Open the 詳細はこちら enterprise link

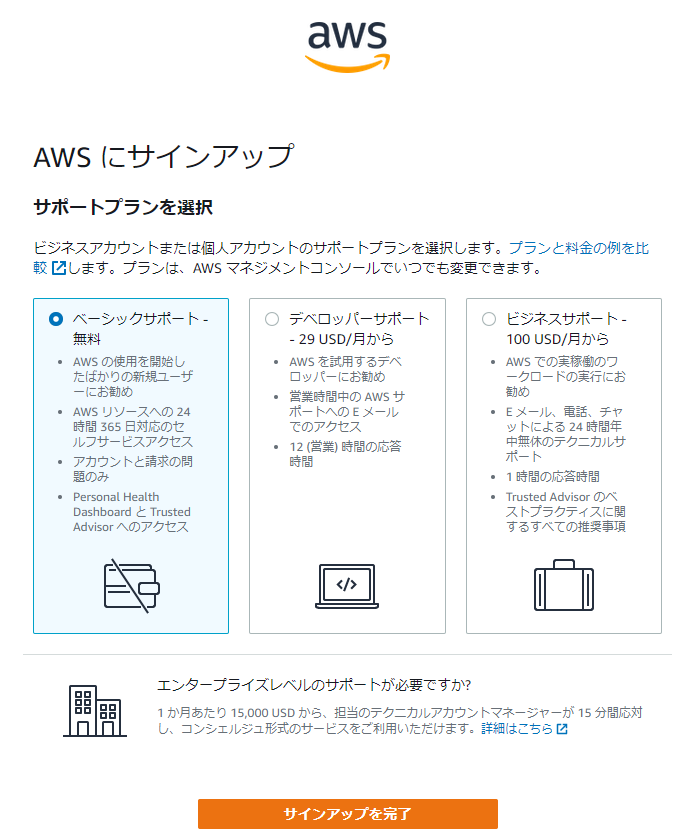(517, 729)
